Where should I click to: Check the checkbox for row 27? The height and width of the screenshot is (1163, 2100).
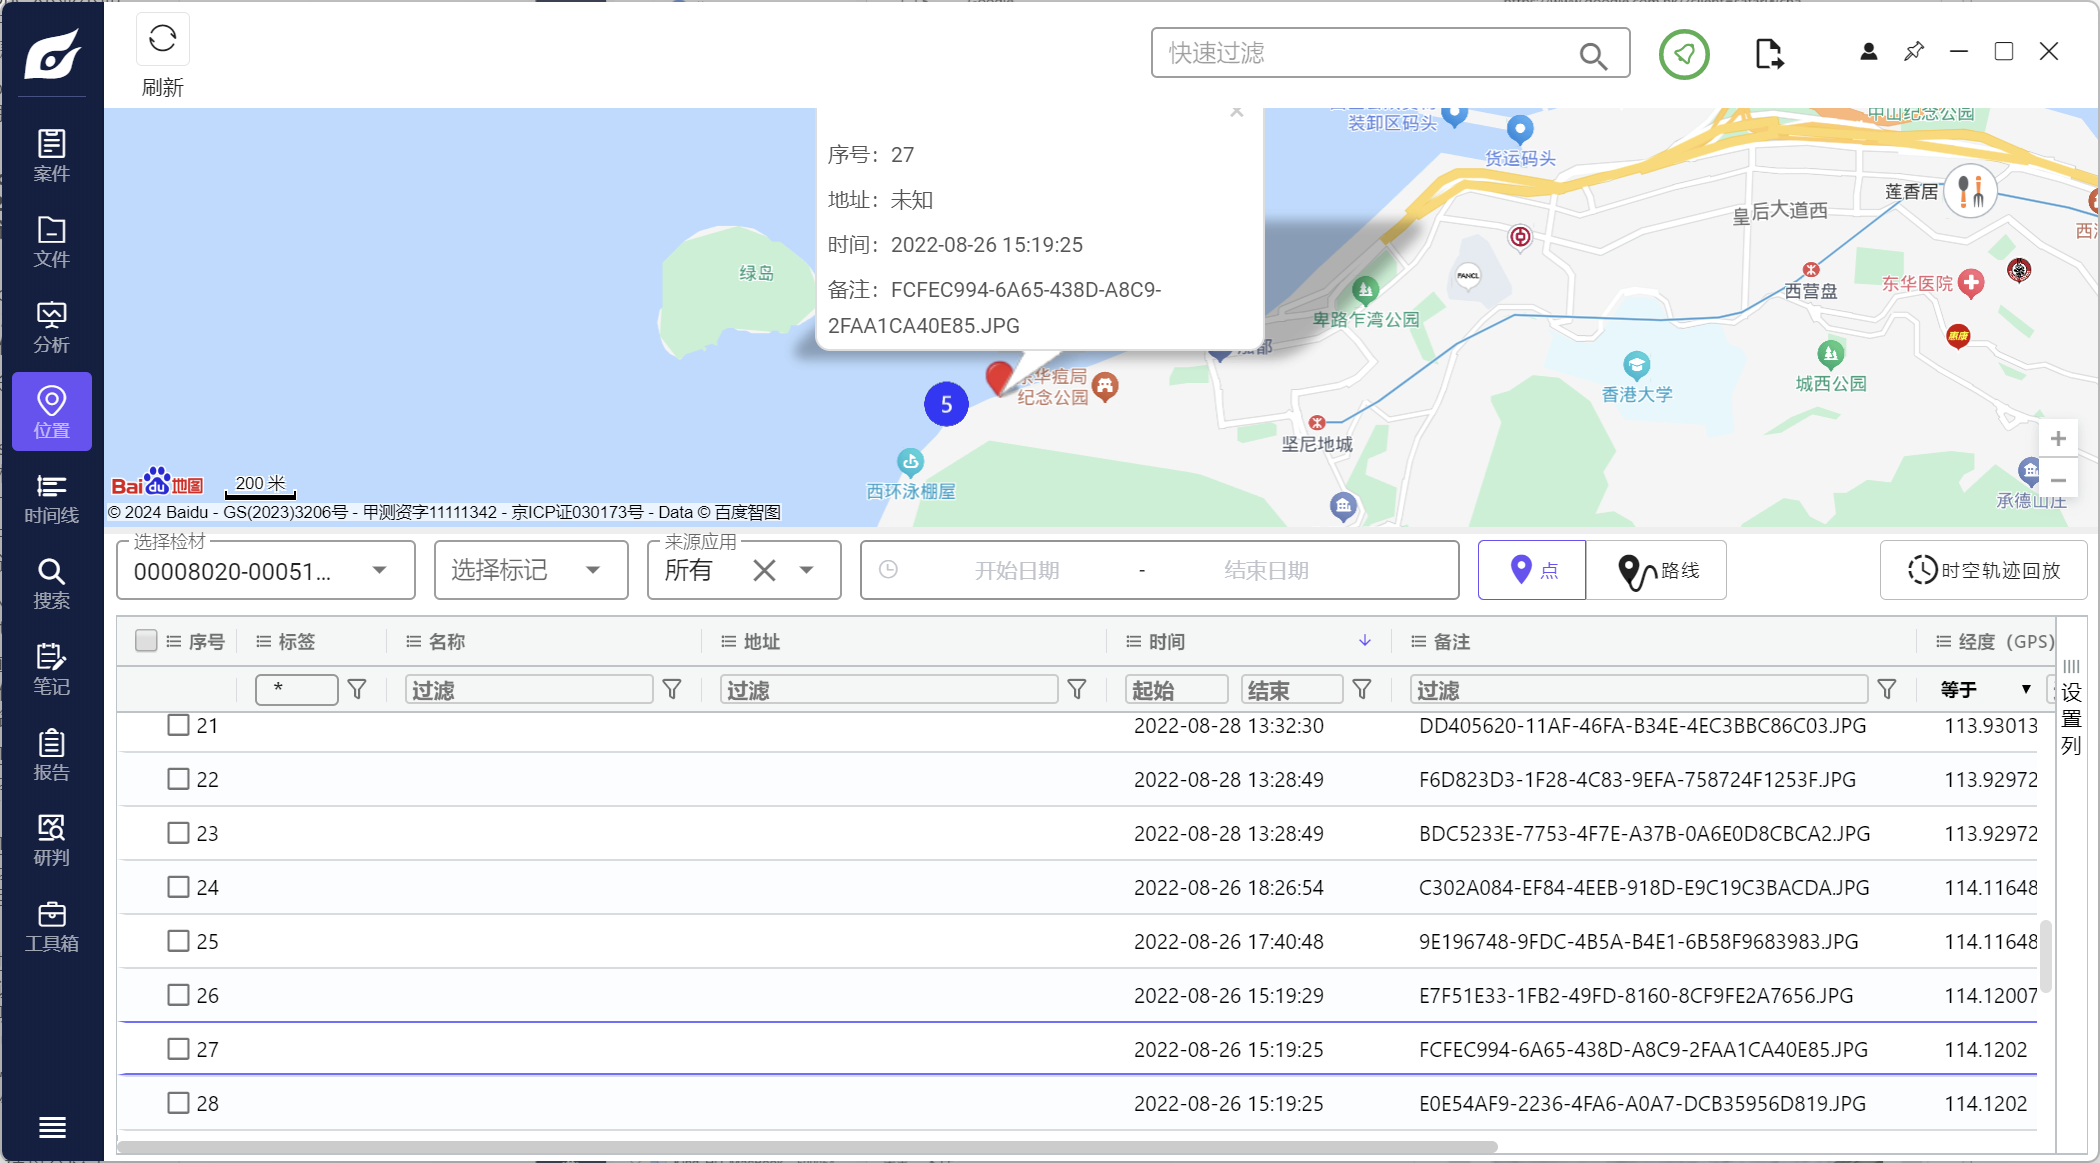[178, 1049]
